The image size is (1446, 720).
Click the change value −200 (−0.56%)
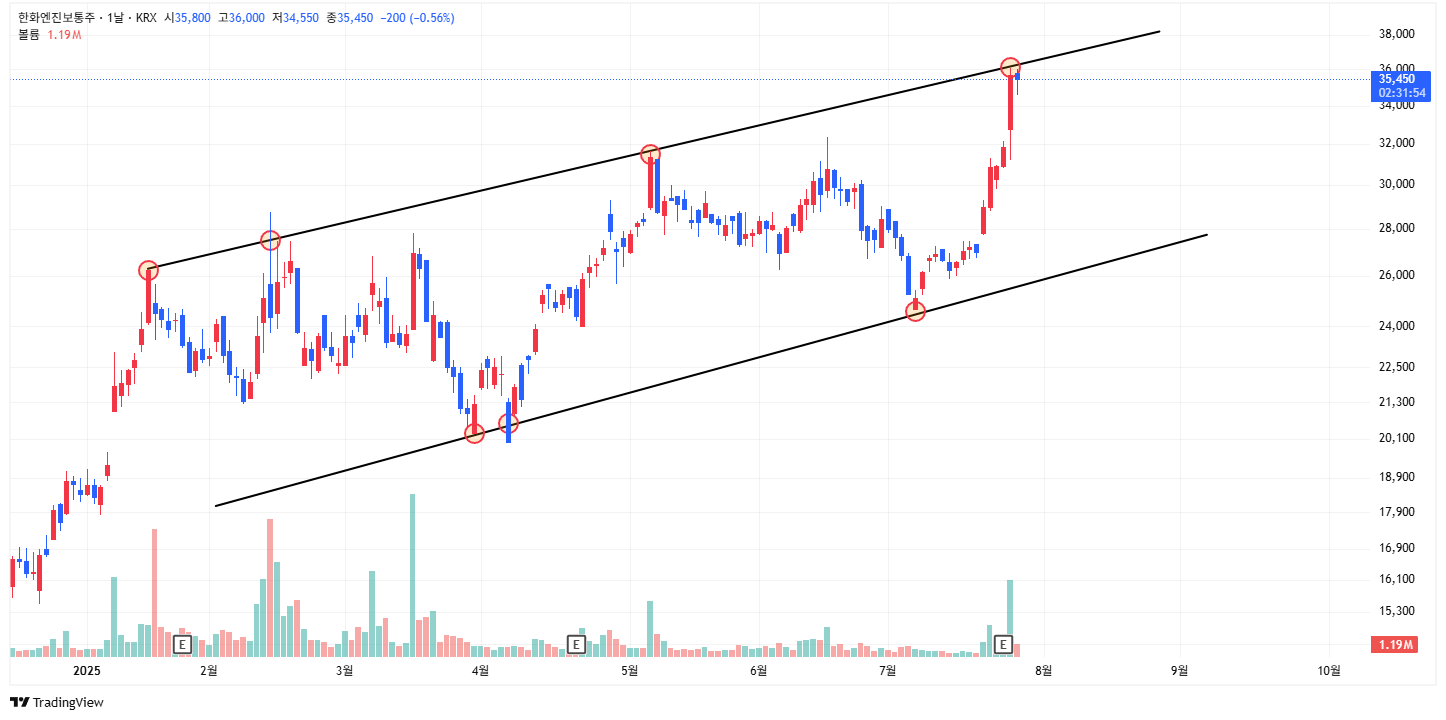417,18
